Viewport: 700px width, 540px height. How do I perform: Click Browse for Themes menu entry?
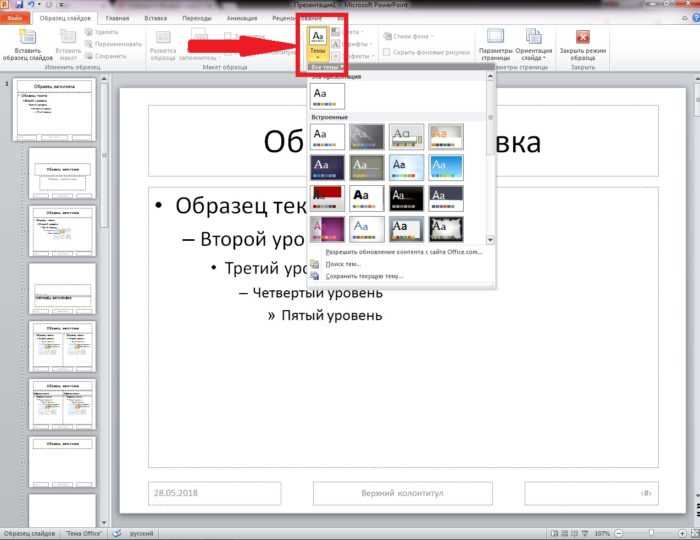tap(343, 264)
